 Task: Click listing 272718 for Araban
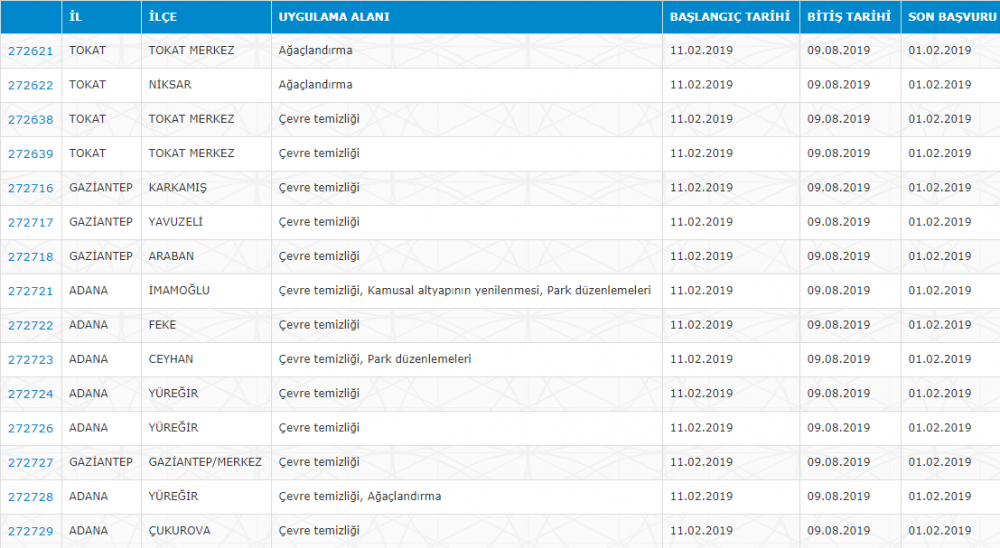click(x=31, y=257)
